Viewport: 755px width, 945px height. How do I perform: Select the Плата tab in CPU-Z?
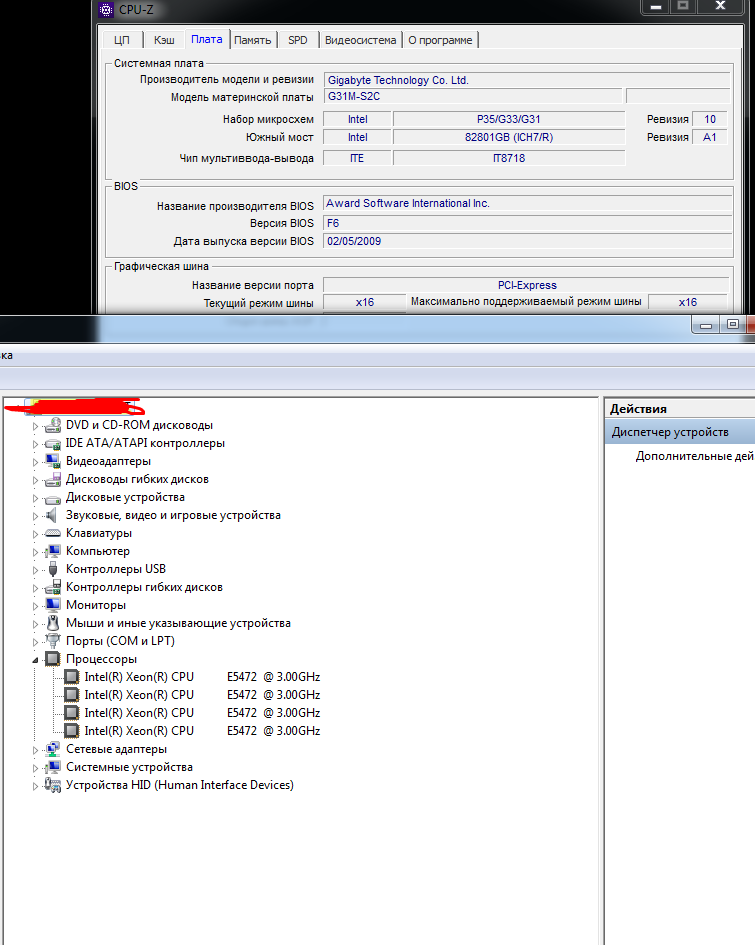[207, 39]
